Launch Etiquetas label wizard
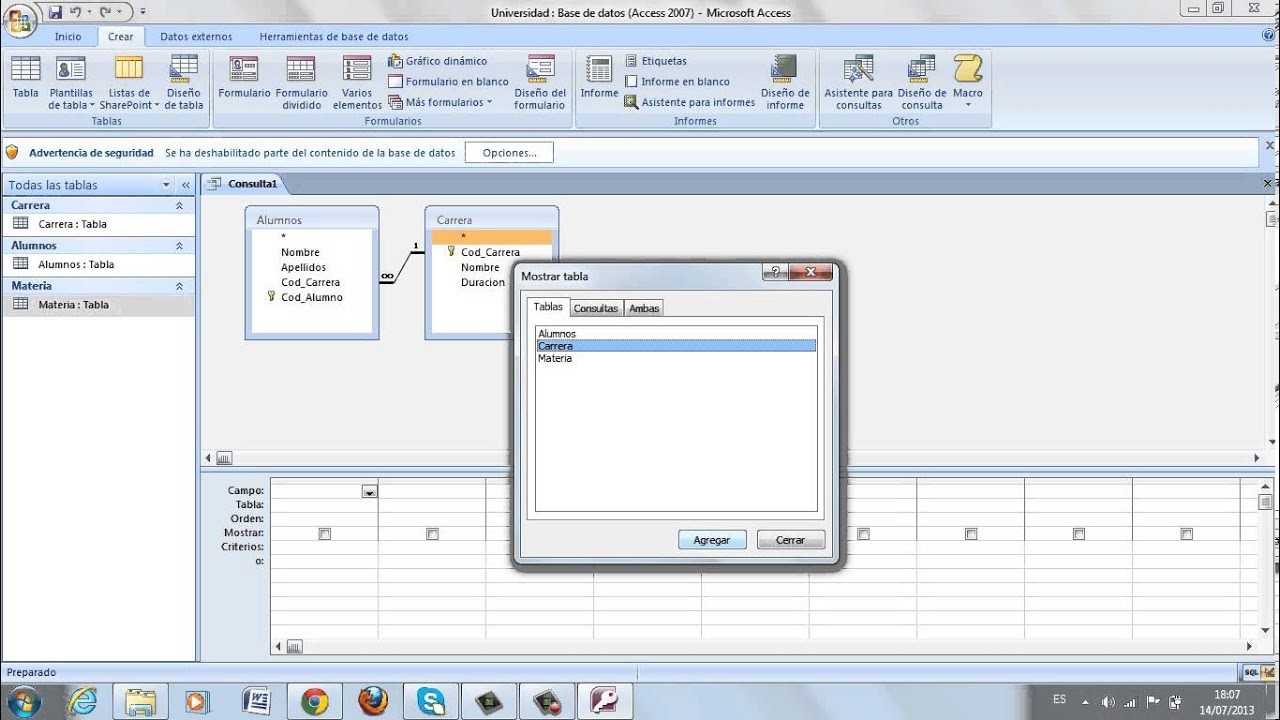 tap(656, 61)
